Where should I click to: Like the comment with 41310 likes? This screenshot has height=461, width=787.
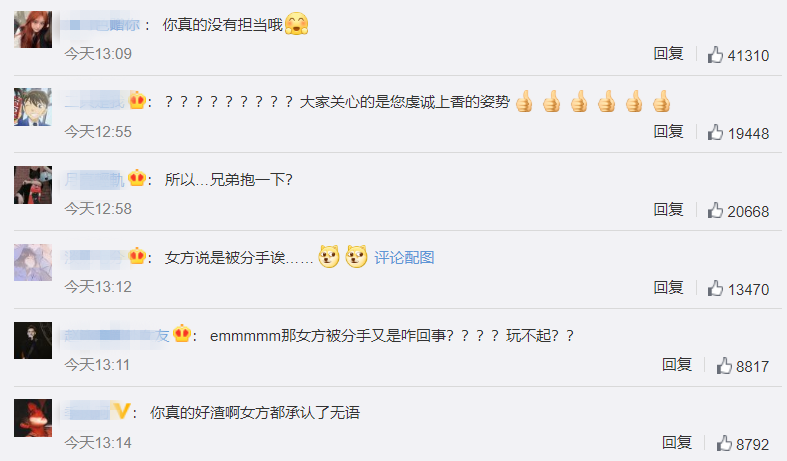click(x=715, y=55)
